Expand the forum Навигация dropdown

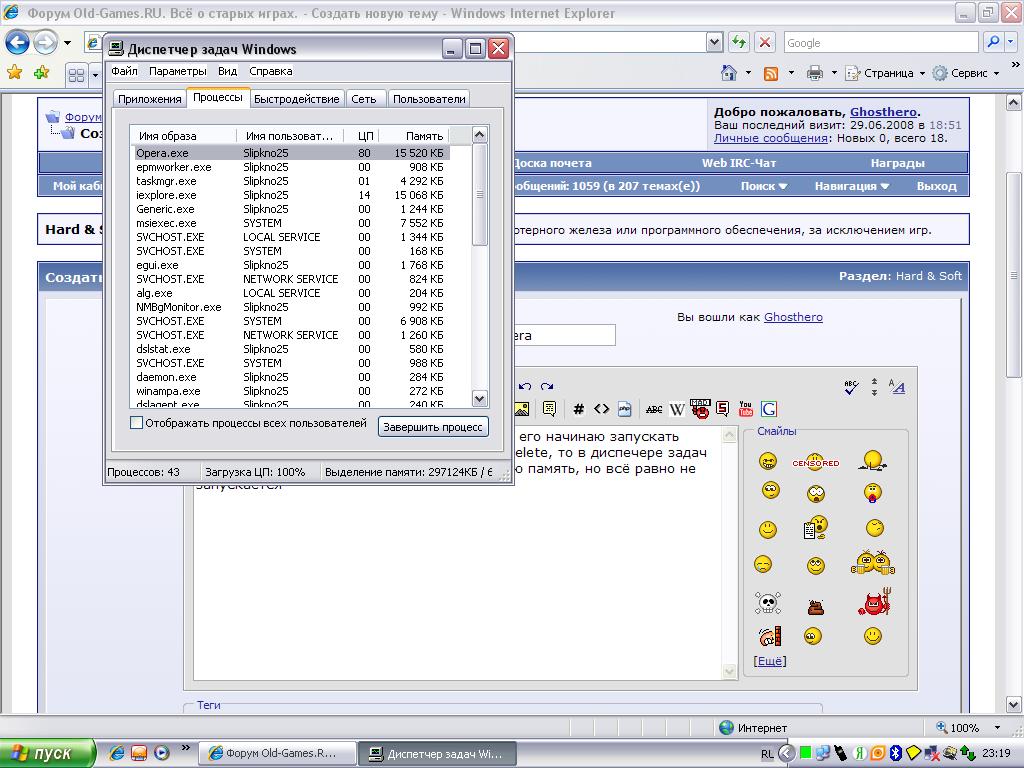pyautogui.click(x=851, y=186)
